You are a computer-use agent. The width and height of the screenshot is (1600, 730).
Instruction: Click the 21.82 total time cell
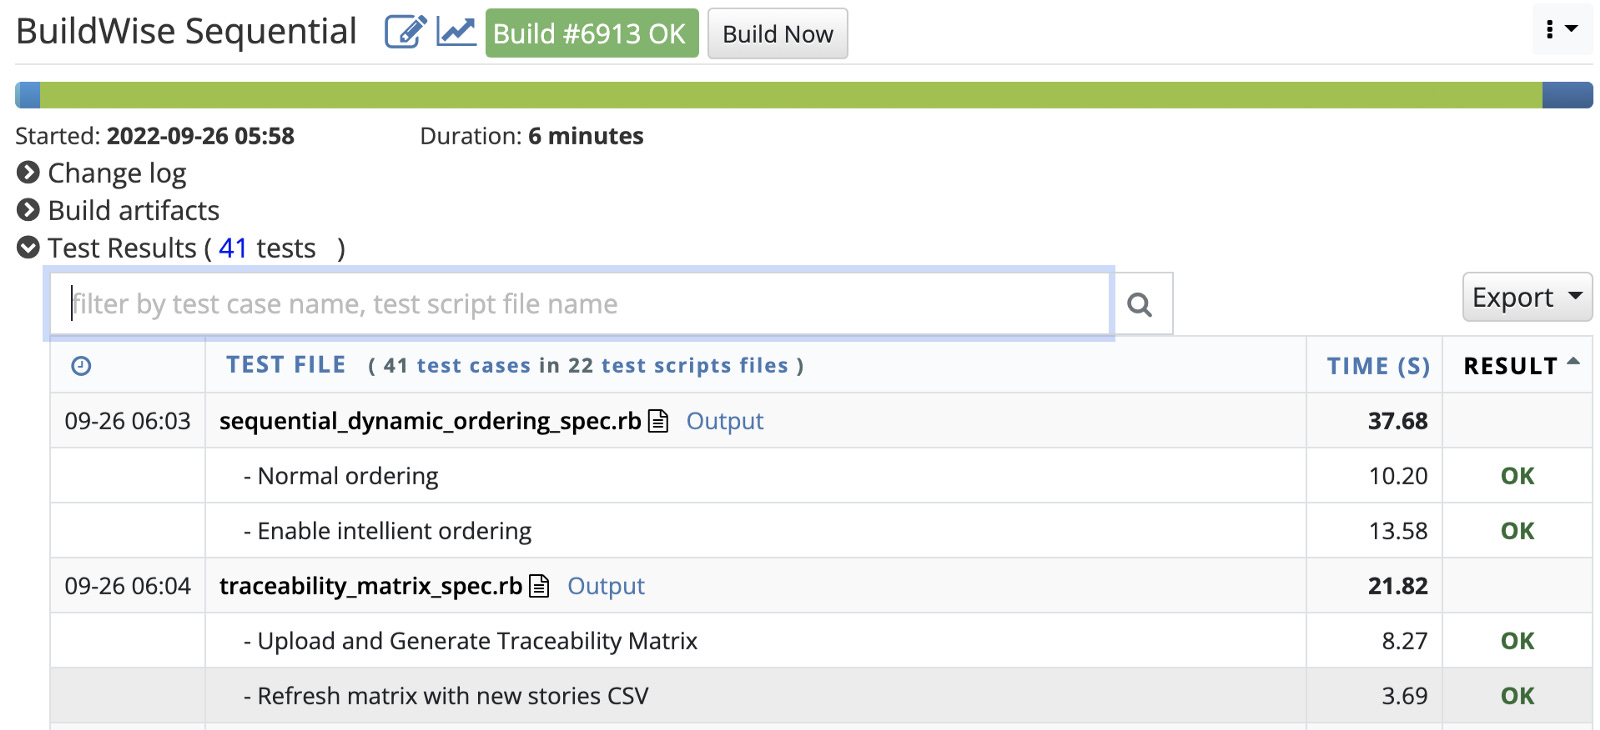pyautogui.click(x=1398, y=586)
